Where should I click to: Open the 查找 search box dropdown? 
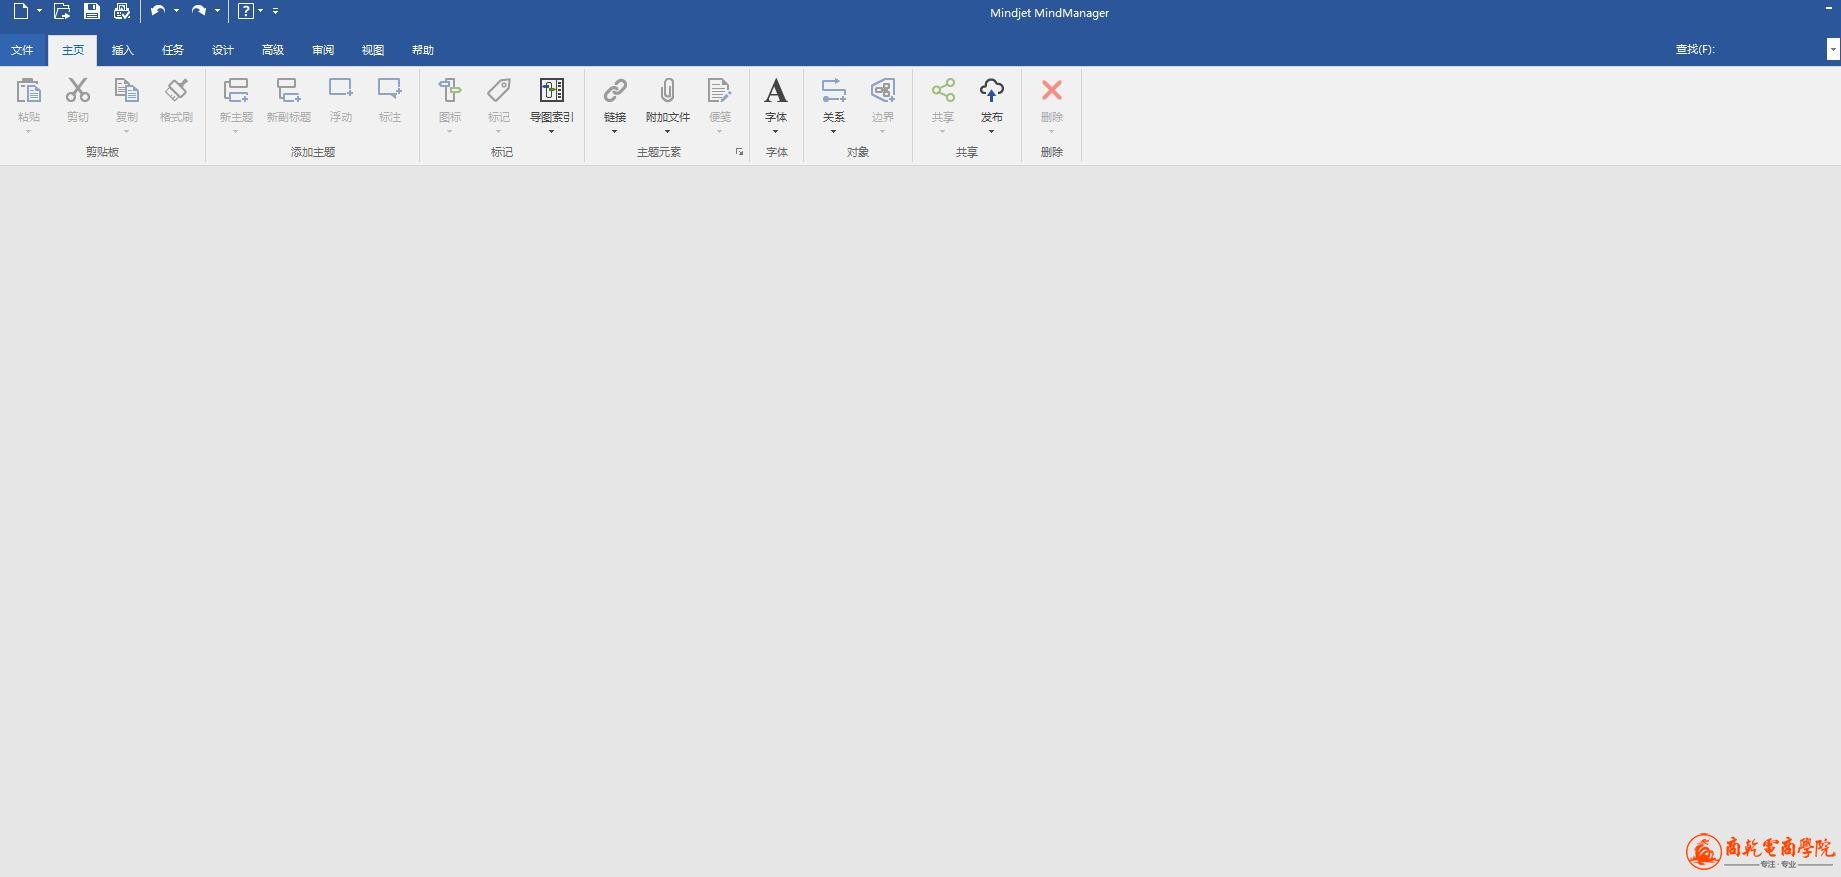point(1832,49)
